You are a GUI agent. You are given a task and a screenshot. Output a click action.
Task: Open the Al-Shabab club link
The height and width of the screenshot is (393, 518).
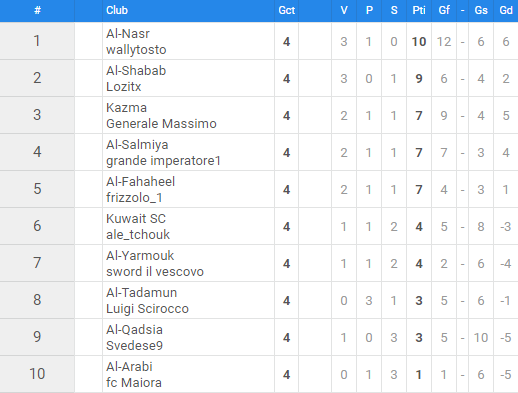[136, 71]
